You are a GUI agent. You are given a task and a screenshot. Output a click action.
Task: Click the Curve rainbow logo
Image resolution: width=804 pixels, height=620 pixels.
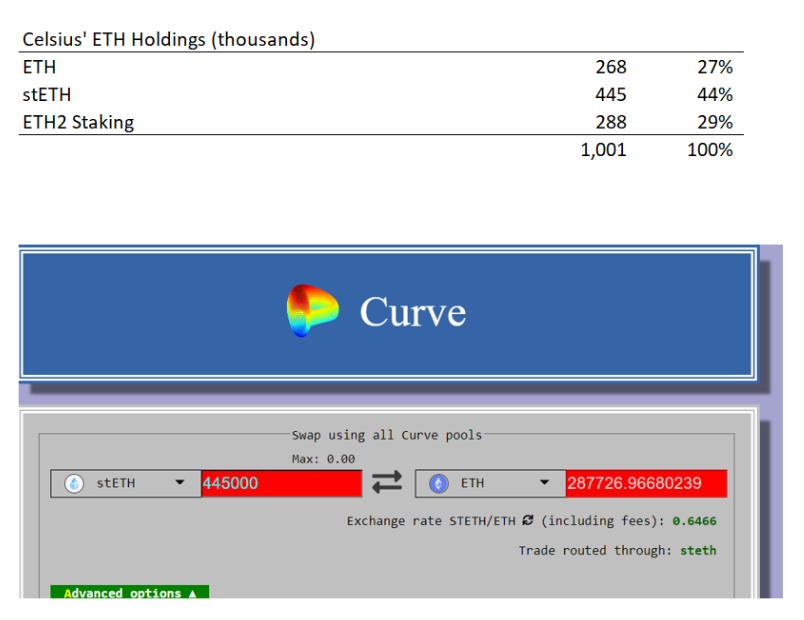[312, 311]
